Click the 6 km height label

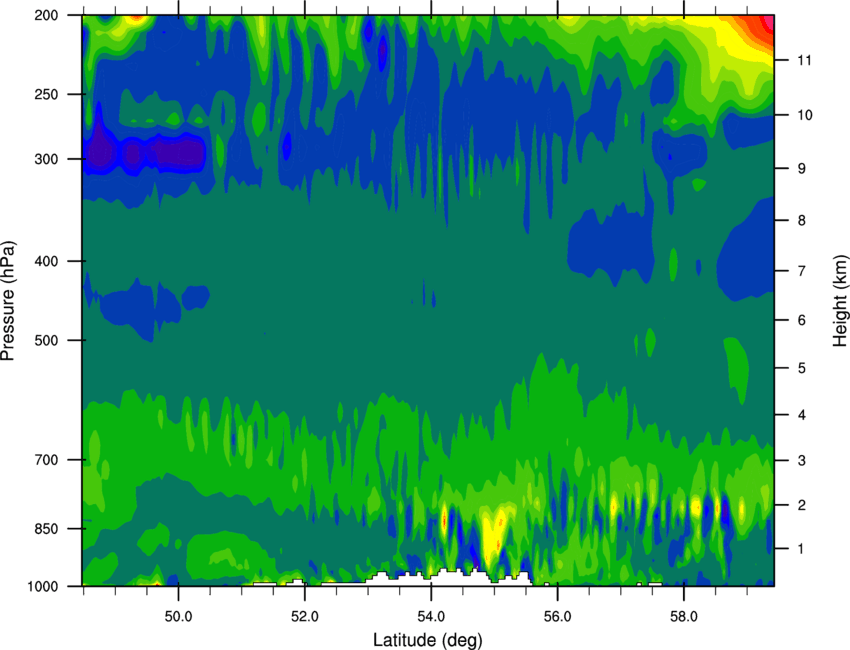point(802,320)
